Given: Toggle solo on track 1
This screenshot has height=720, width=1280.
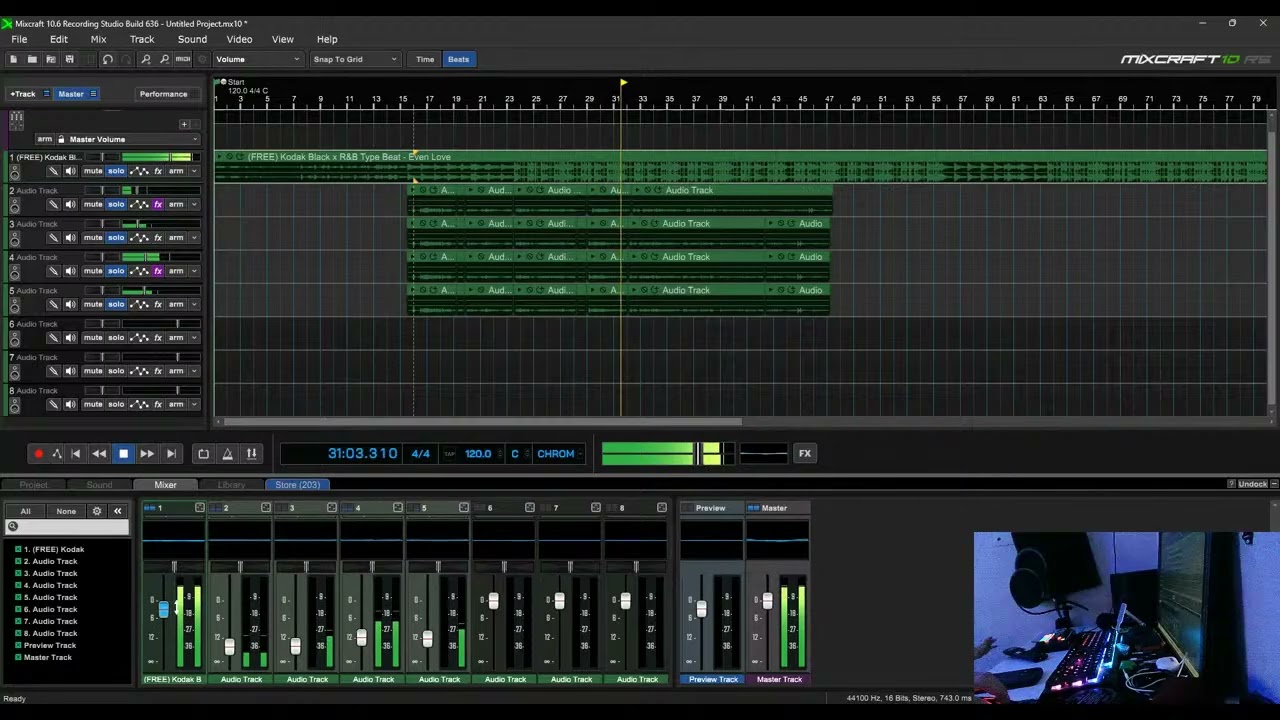Looking at the screenshot, I should tap(116, 171).
